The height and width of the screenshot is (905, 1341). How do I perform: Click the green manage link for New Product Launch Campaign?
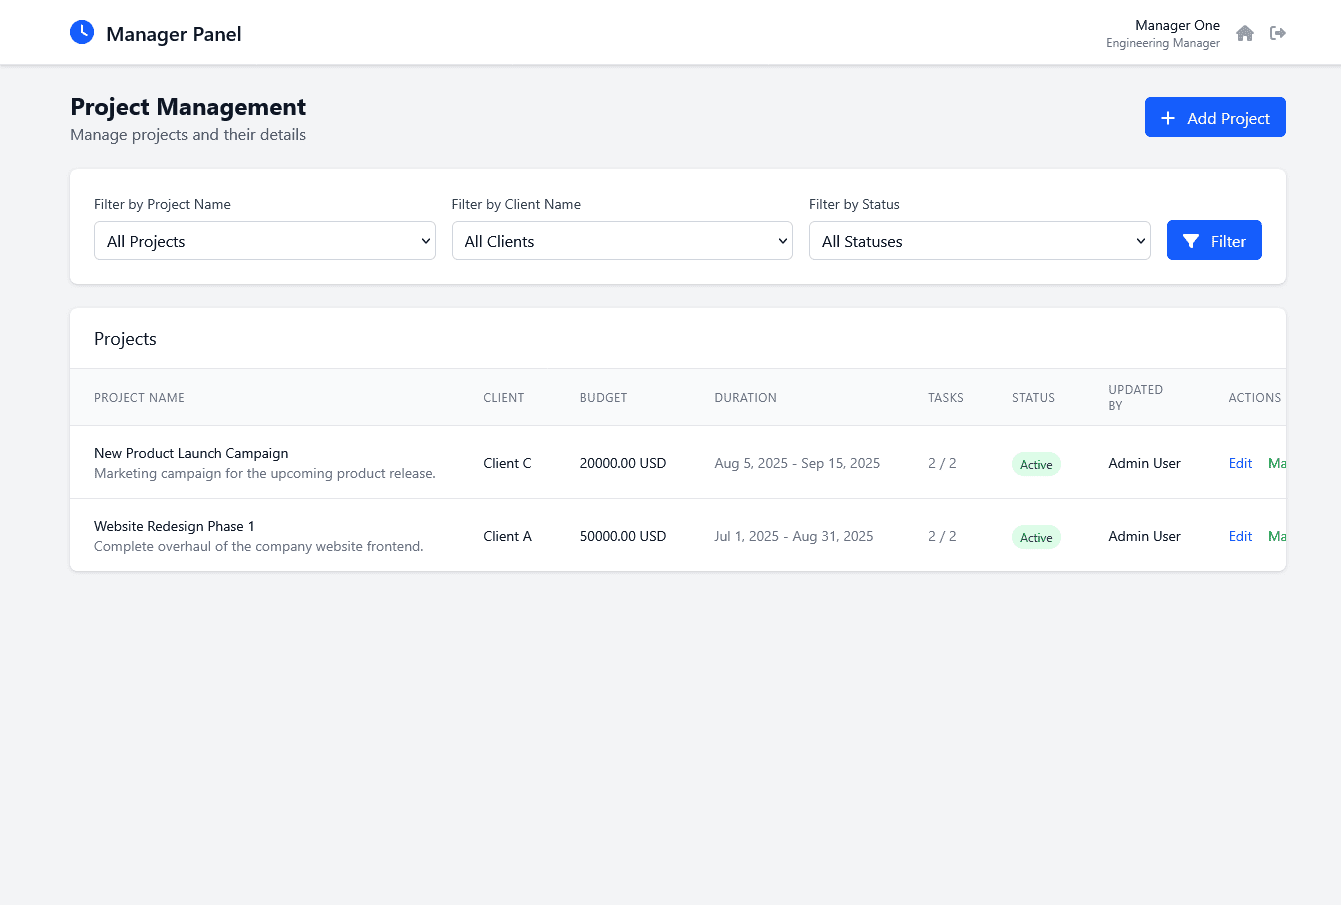(x=1278, y=463)
